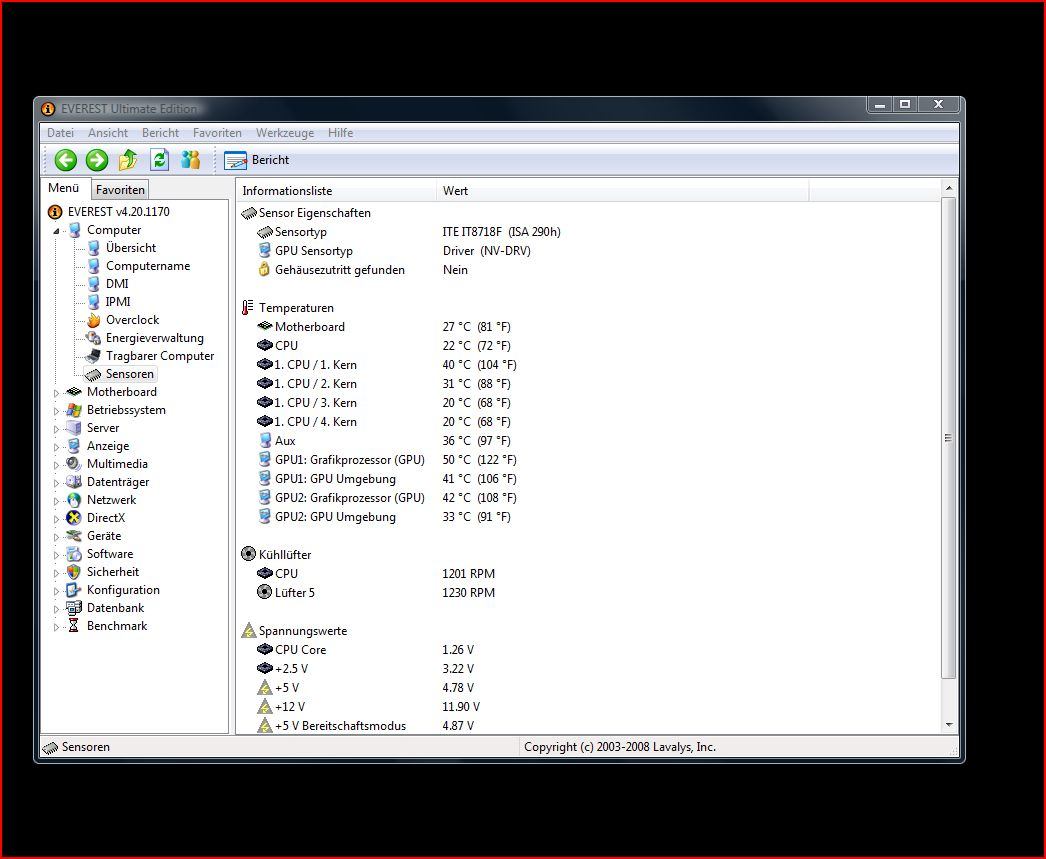Expand the Datenträger tree node

point(56,483)
